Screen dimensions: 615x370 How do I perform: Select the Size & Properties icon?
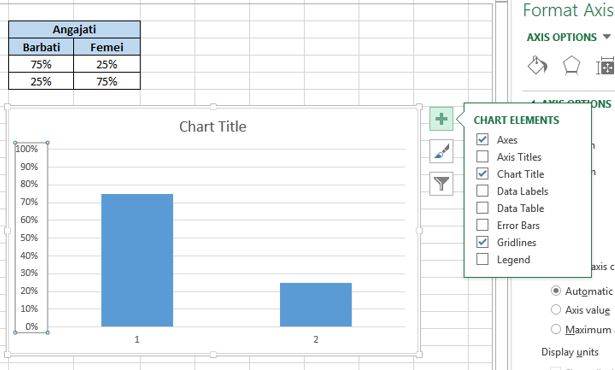[606, 66]
